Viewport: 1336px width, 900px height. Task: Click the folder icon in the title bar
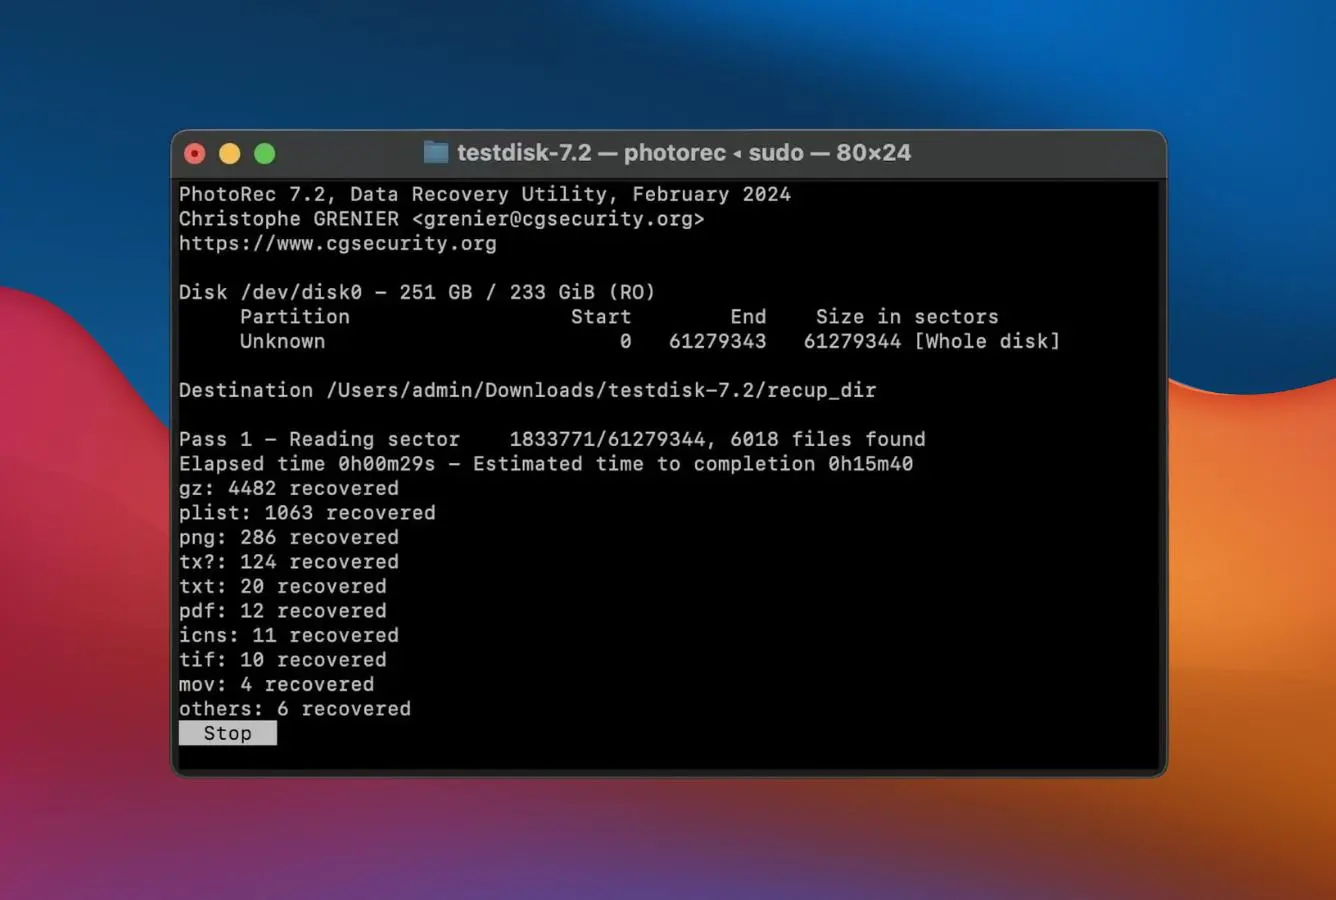tap(436, 153)
